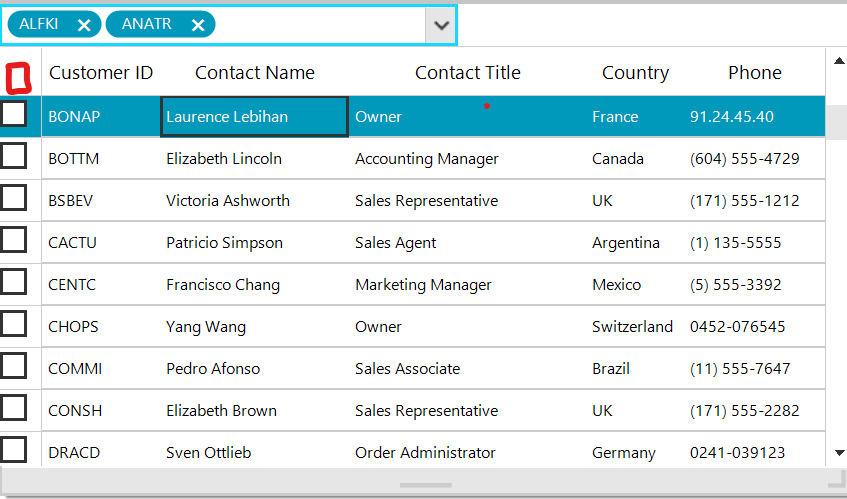Click the horizontal scrollbar thumb
Viewport: 847px width, 499px height.
pyautogui.click(x=426, y=485)
